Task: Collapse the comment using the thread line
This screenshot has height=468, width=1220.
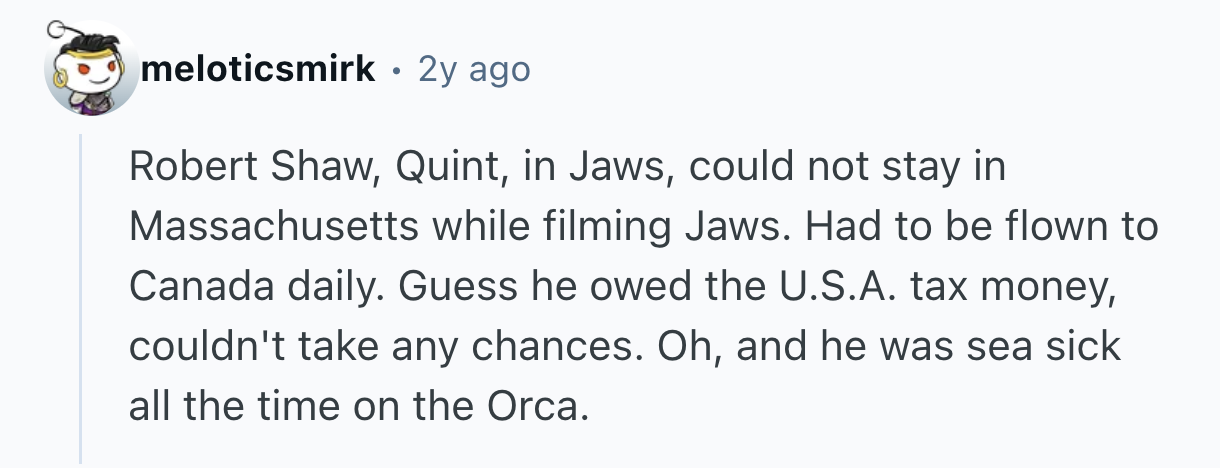Action: coord(82,300)
